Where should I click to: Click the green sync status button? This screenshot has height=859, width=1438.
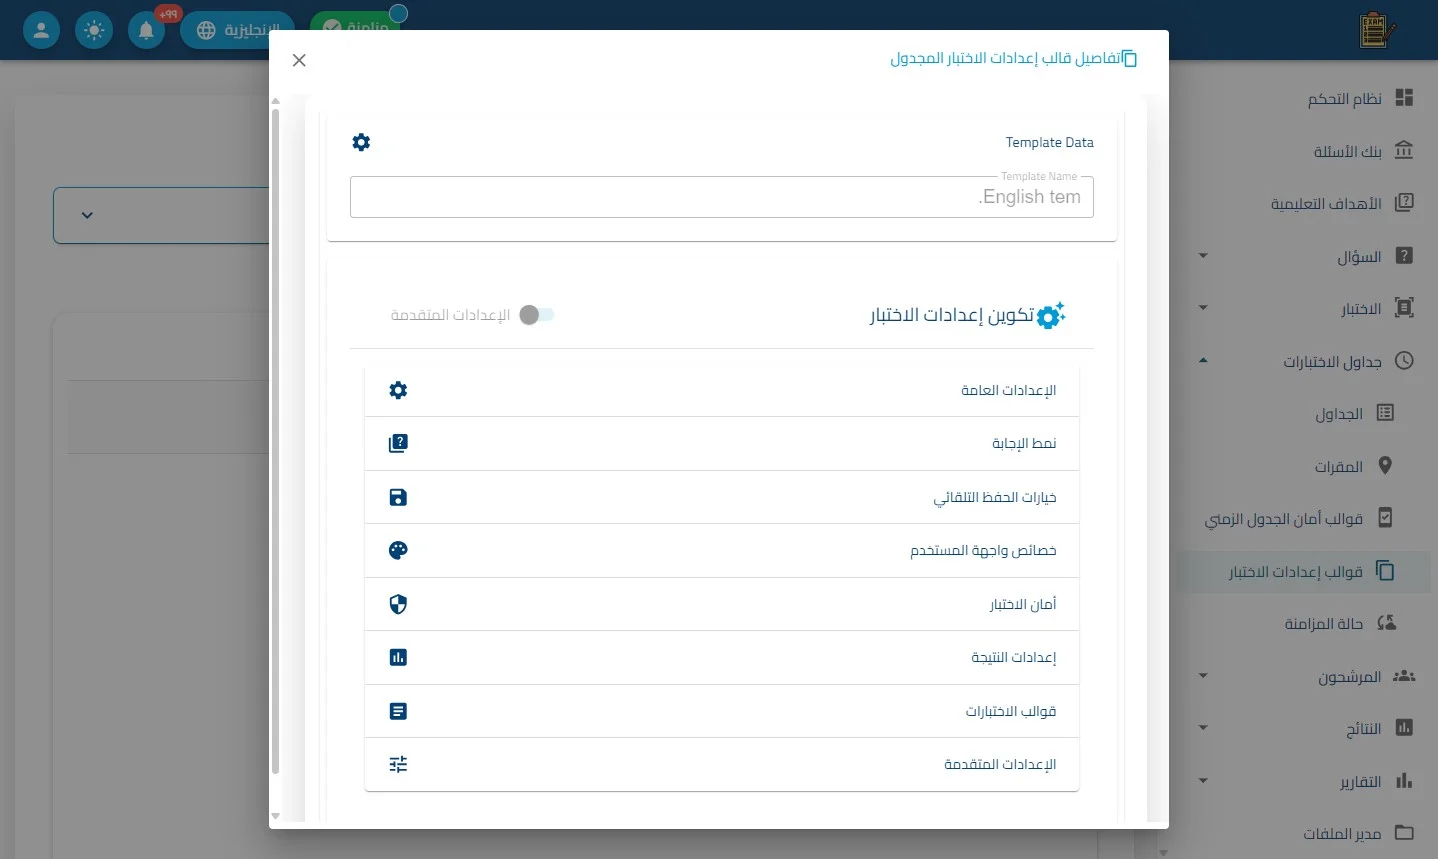tap(355, 27)
